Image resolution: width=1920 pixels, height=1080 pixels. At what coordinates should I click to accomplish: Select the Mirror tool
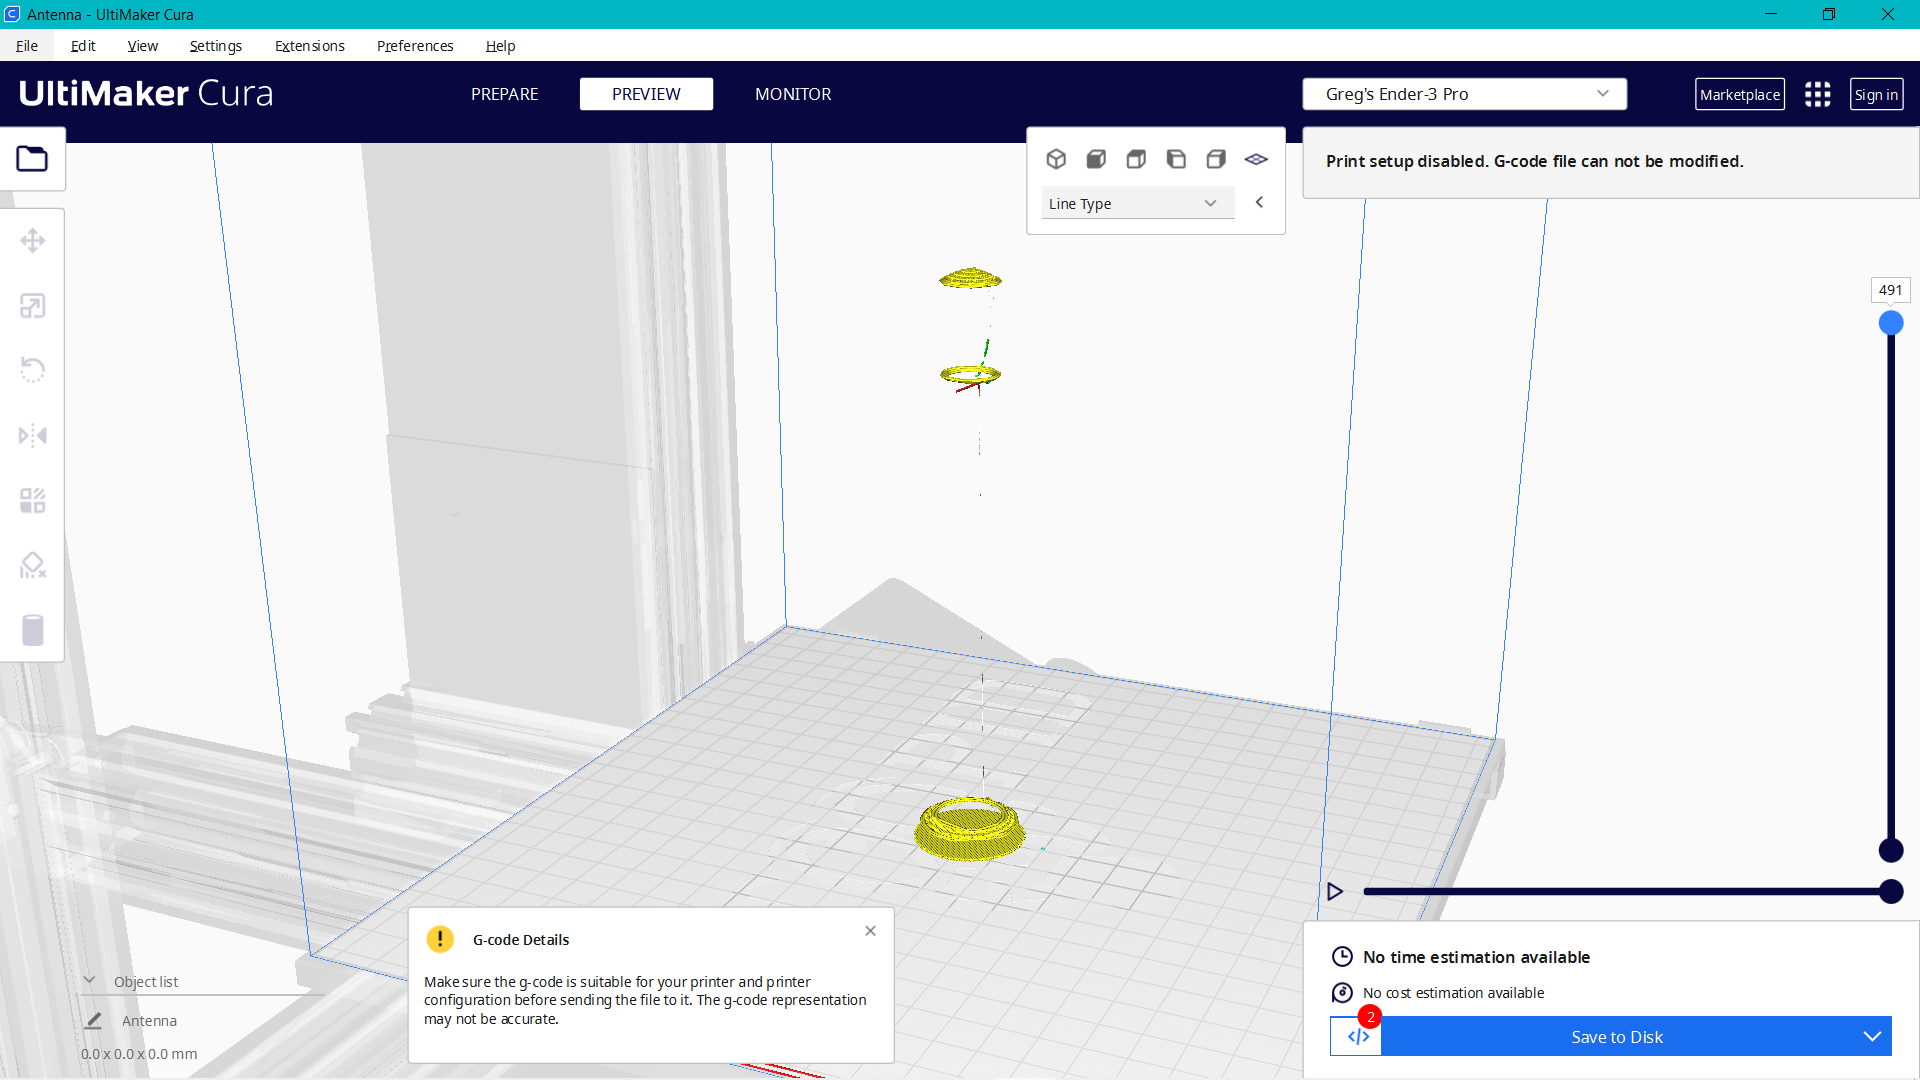click(x=33, y=435)
